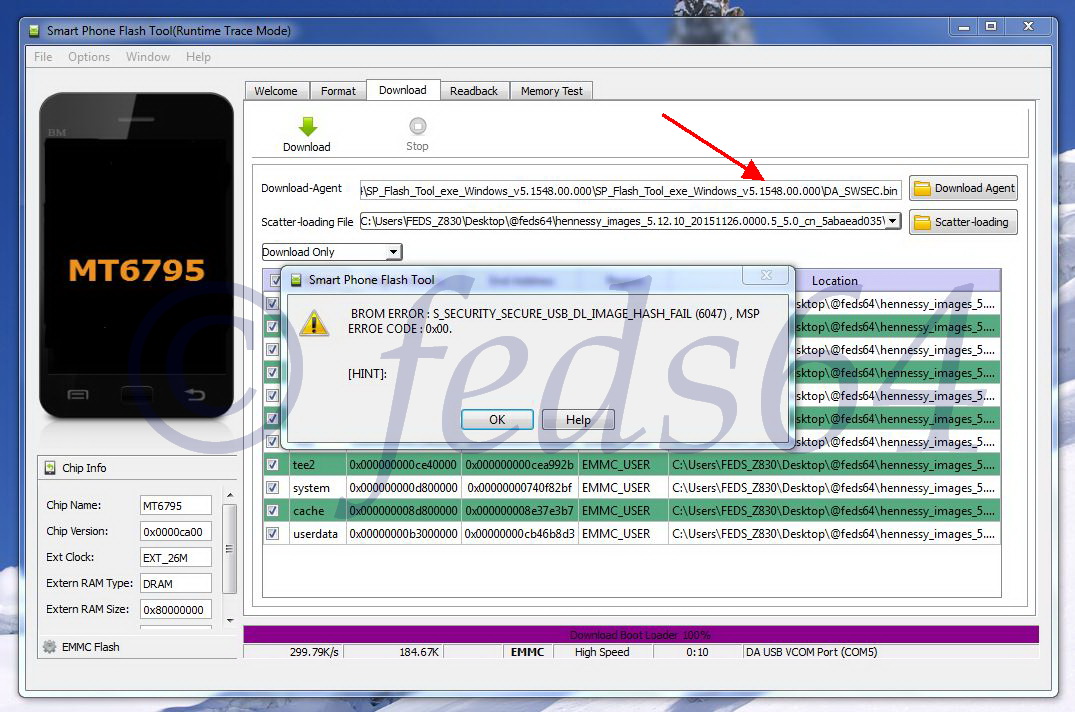Screen dimensions: 1075x712
Task: Click the EMMC status bar entry
Action: pyautogui.click(x=527, y=652)
